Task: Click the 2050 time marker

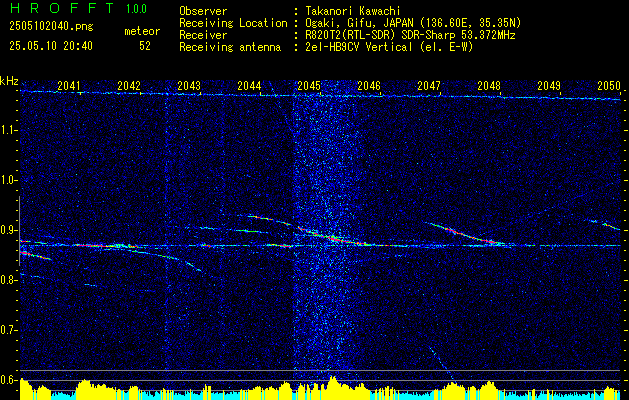Action: coord(609,85)
